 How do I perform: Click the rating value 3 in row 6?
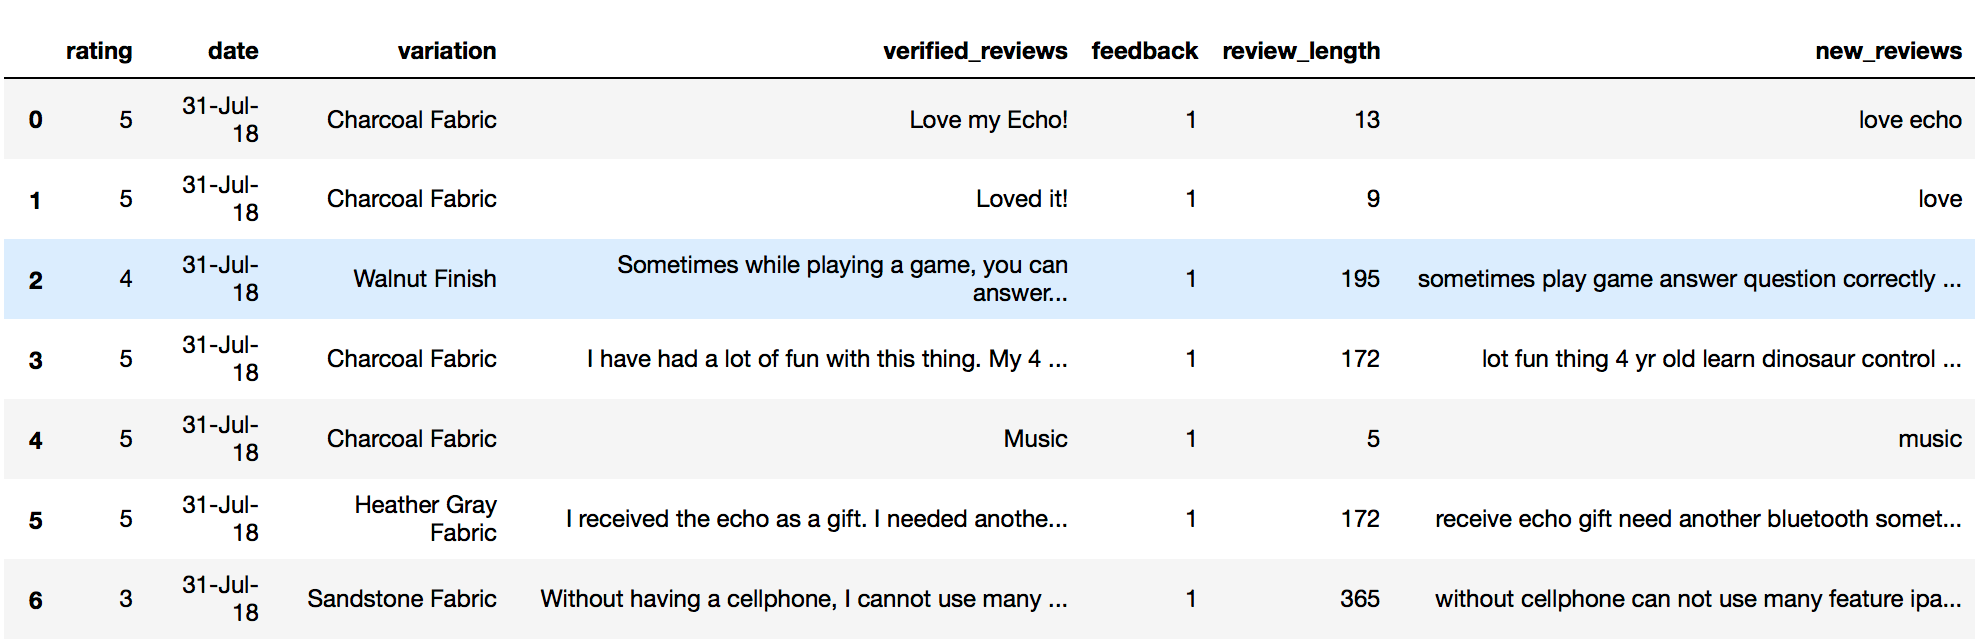(x=126, y=599)
